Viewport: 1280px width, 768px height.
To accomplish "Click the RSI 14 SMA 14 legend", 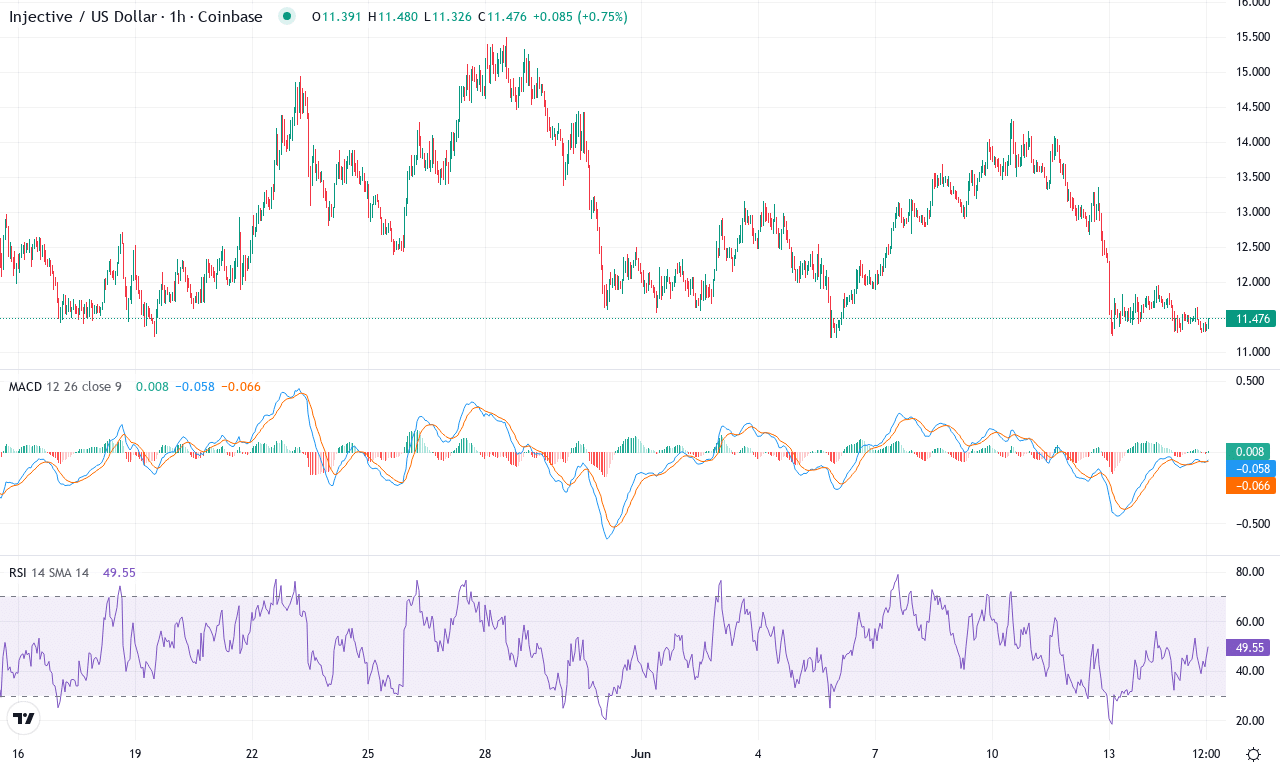I will [49, 573].
